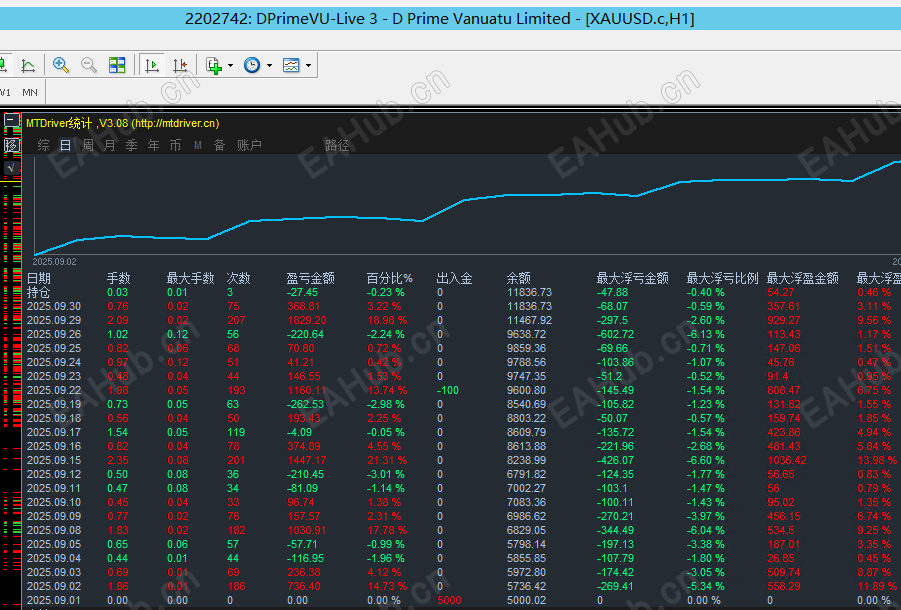
Task: Click the equity curve chart start date 2025.09.02
Action: [55, 261]
